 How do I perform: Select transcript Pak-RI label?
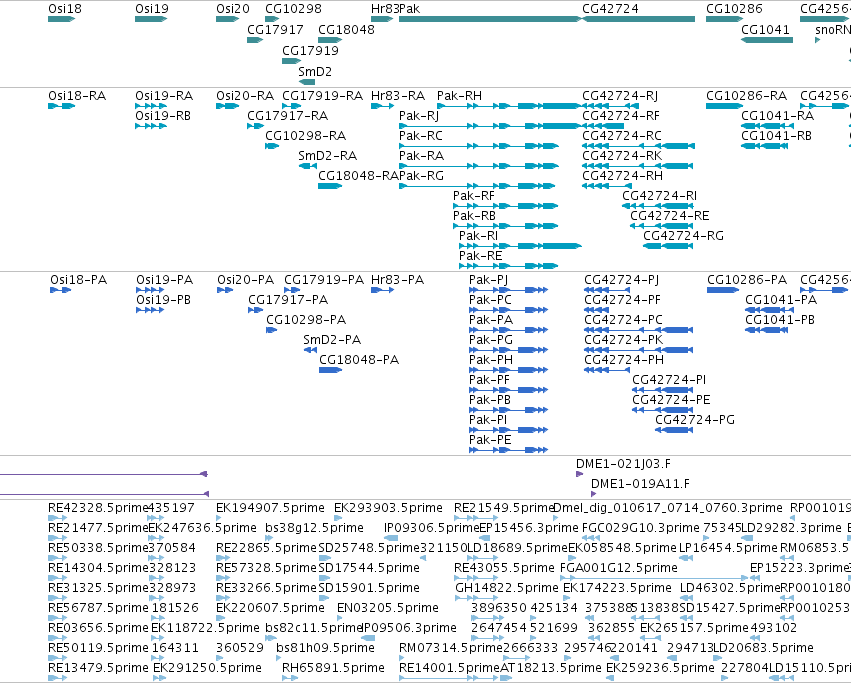pyautogui.click(x=478, y=236)
